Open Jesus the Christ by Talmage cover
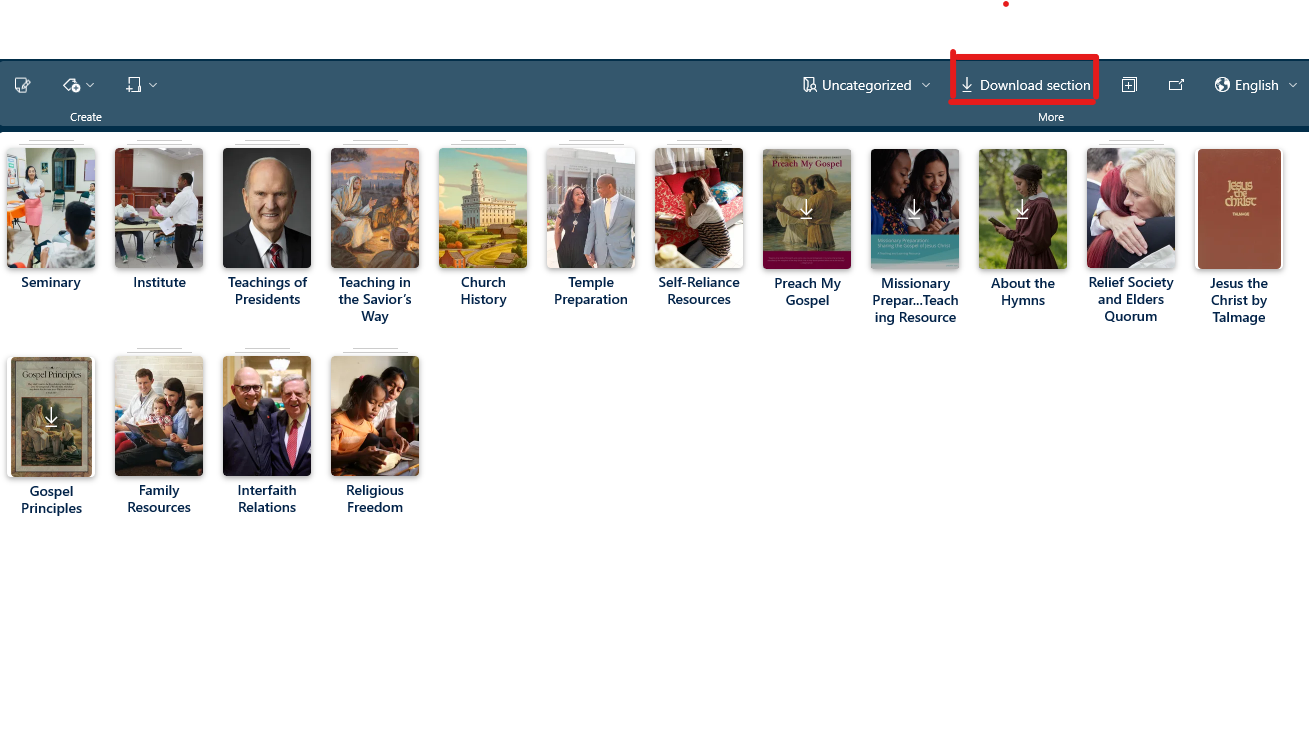 pyautogui.click(x=1239, y=209)
